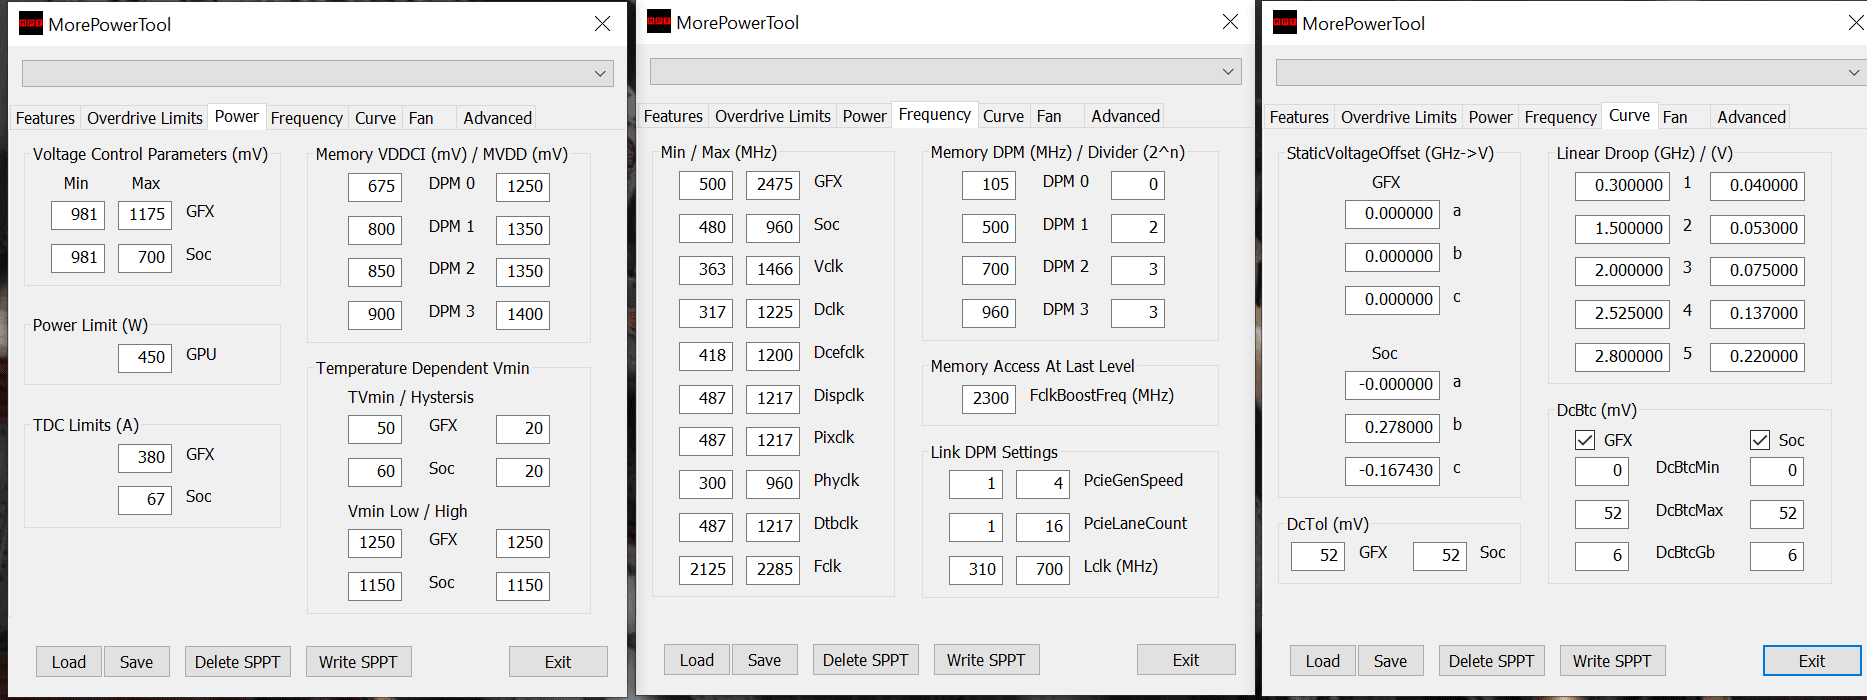Open Overdrive Limits tab in left window

(145, 118)
